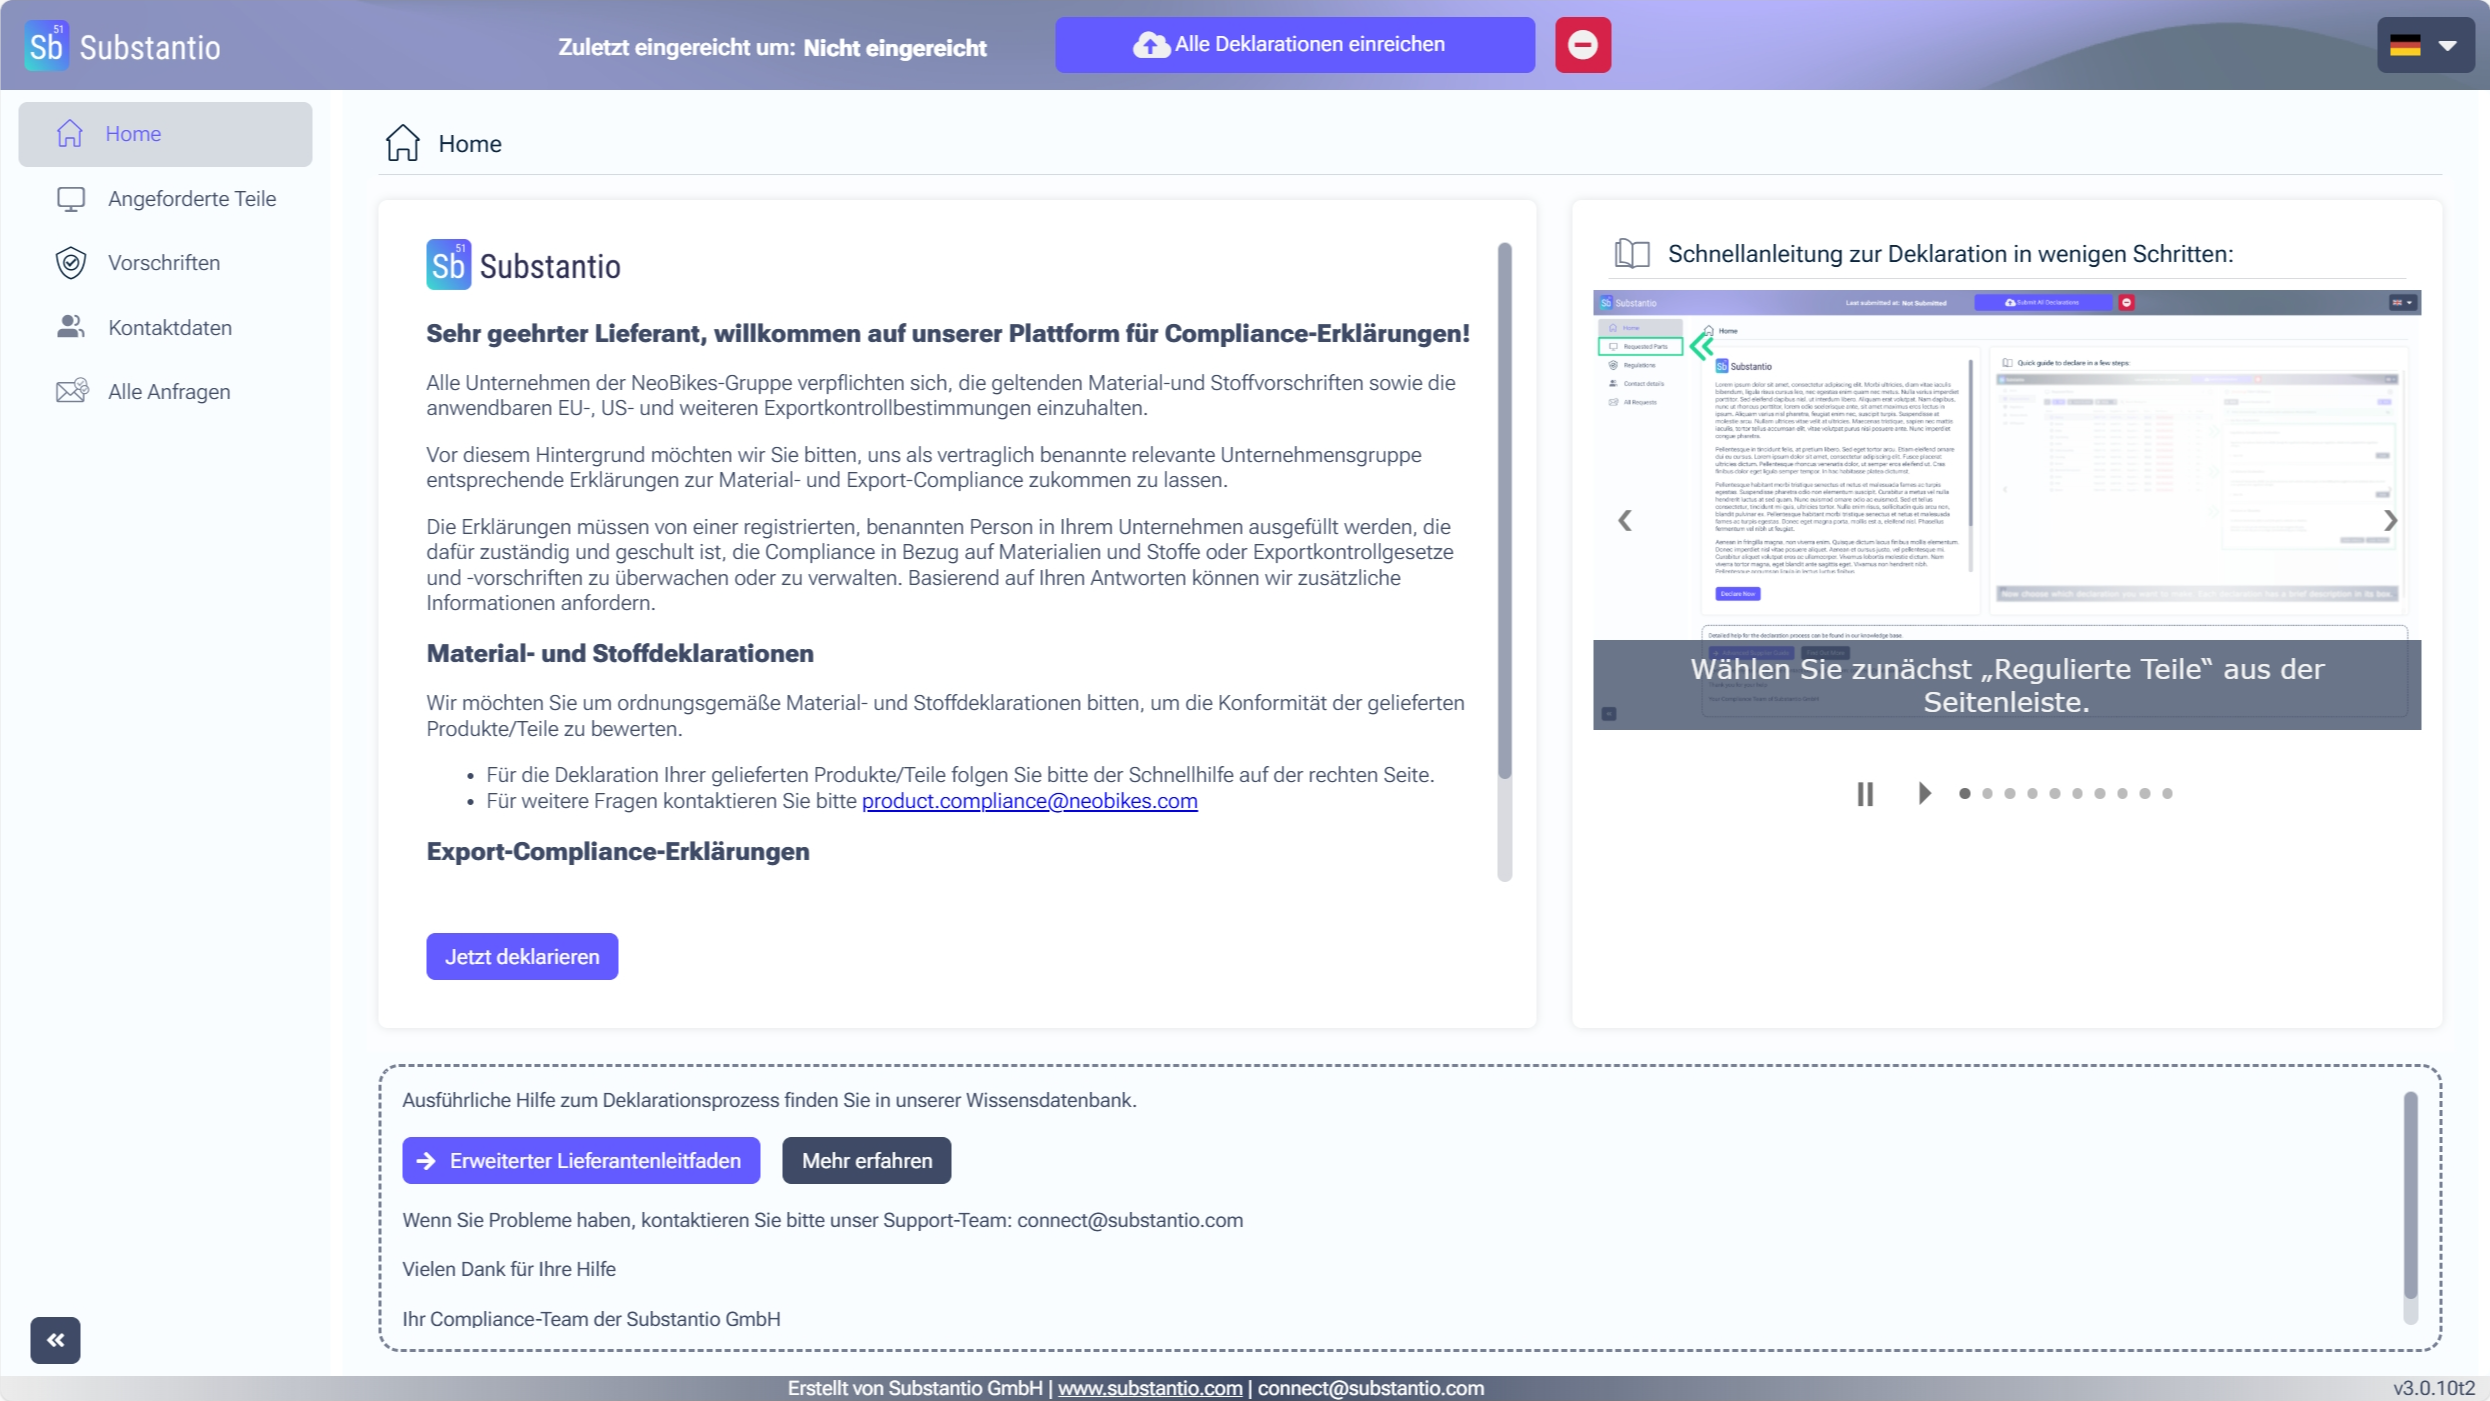Click the welcome text panel scrollbar

tap(1504, 510)
